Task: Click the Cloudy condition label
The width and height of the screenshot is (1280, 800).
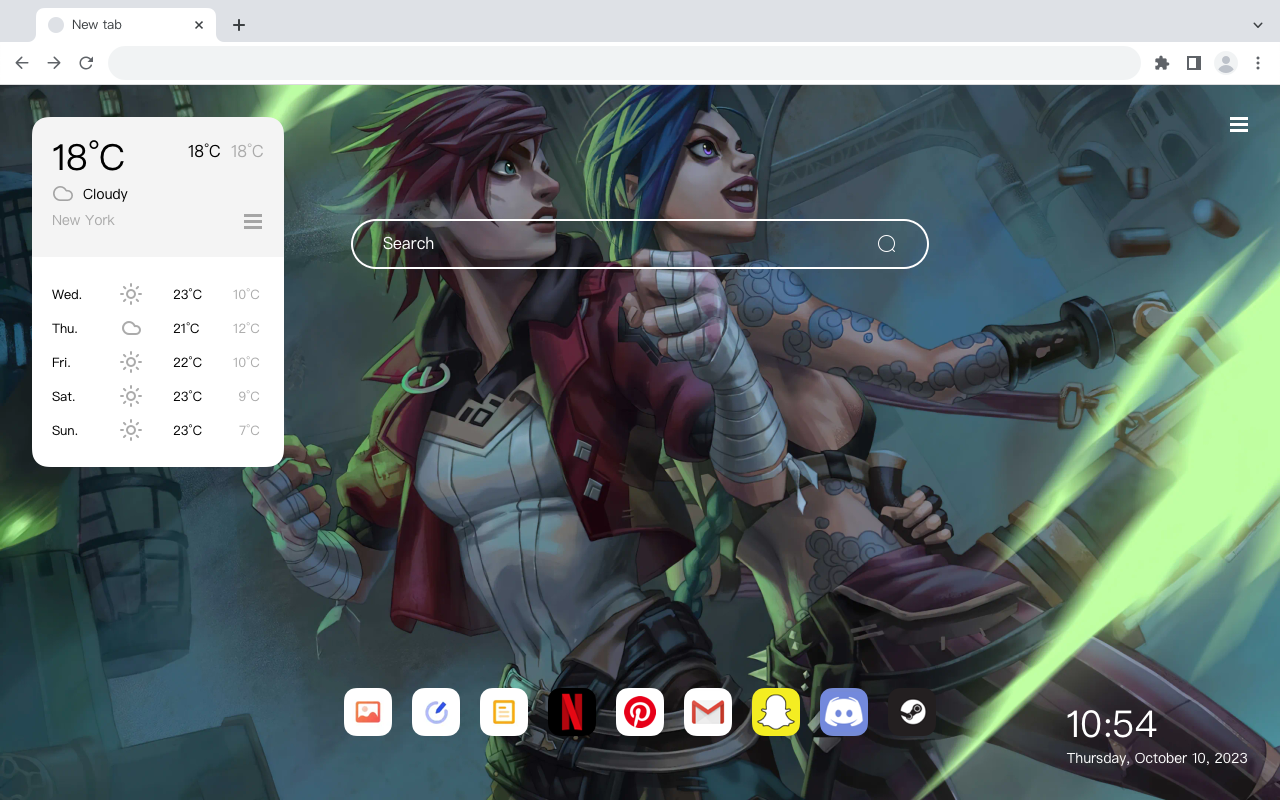Action: (x=105, y=194)
